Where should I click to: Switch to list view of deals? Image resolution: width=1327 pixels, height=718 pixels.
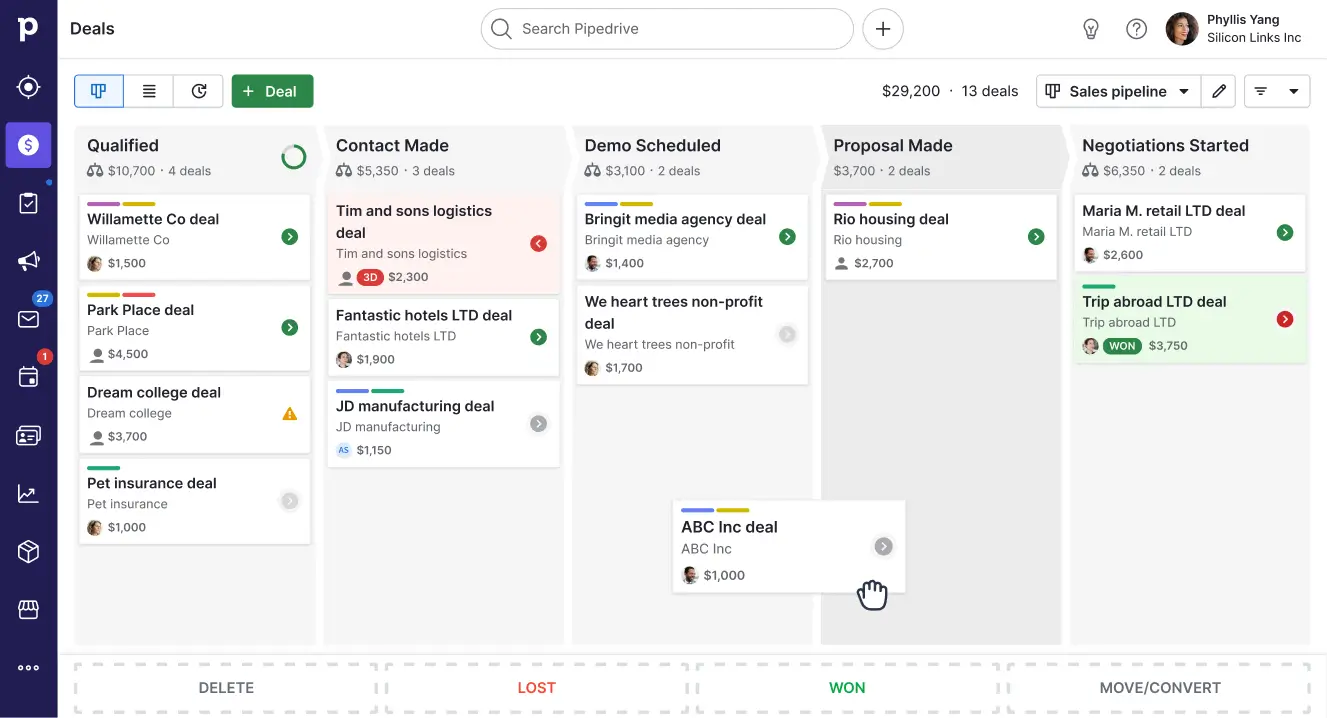[x=148, y=90]
